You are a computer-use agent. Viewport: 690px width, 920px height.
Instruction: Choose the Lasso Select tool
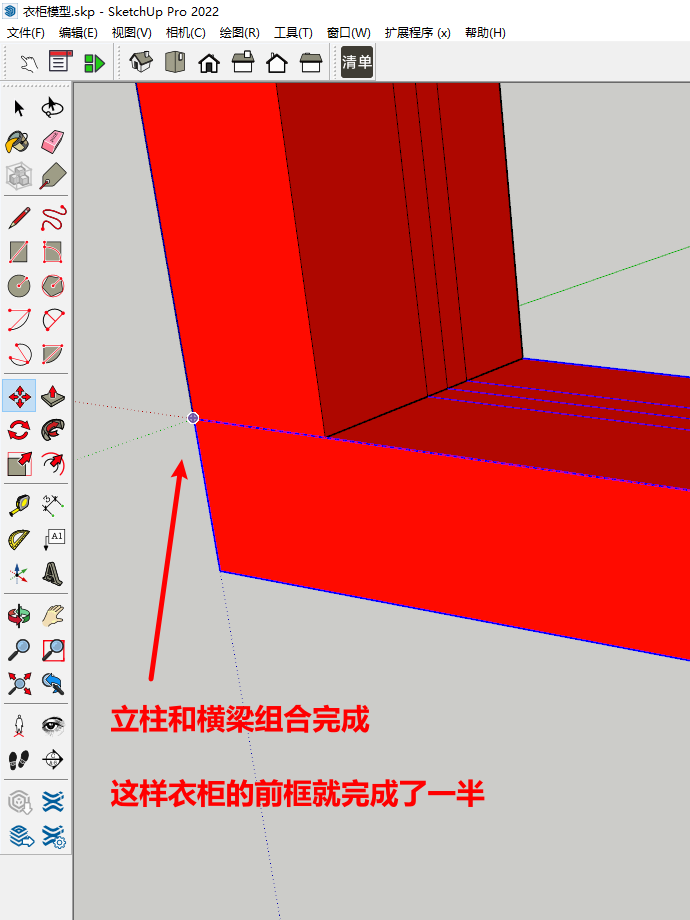point(53,108)
